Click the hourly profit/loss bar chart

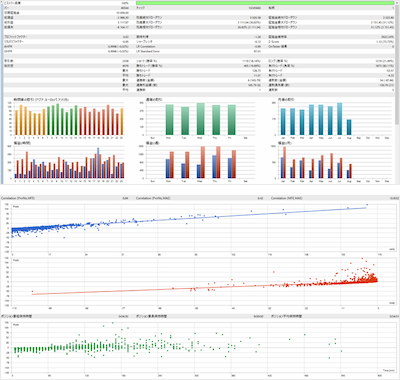(68, 163)
